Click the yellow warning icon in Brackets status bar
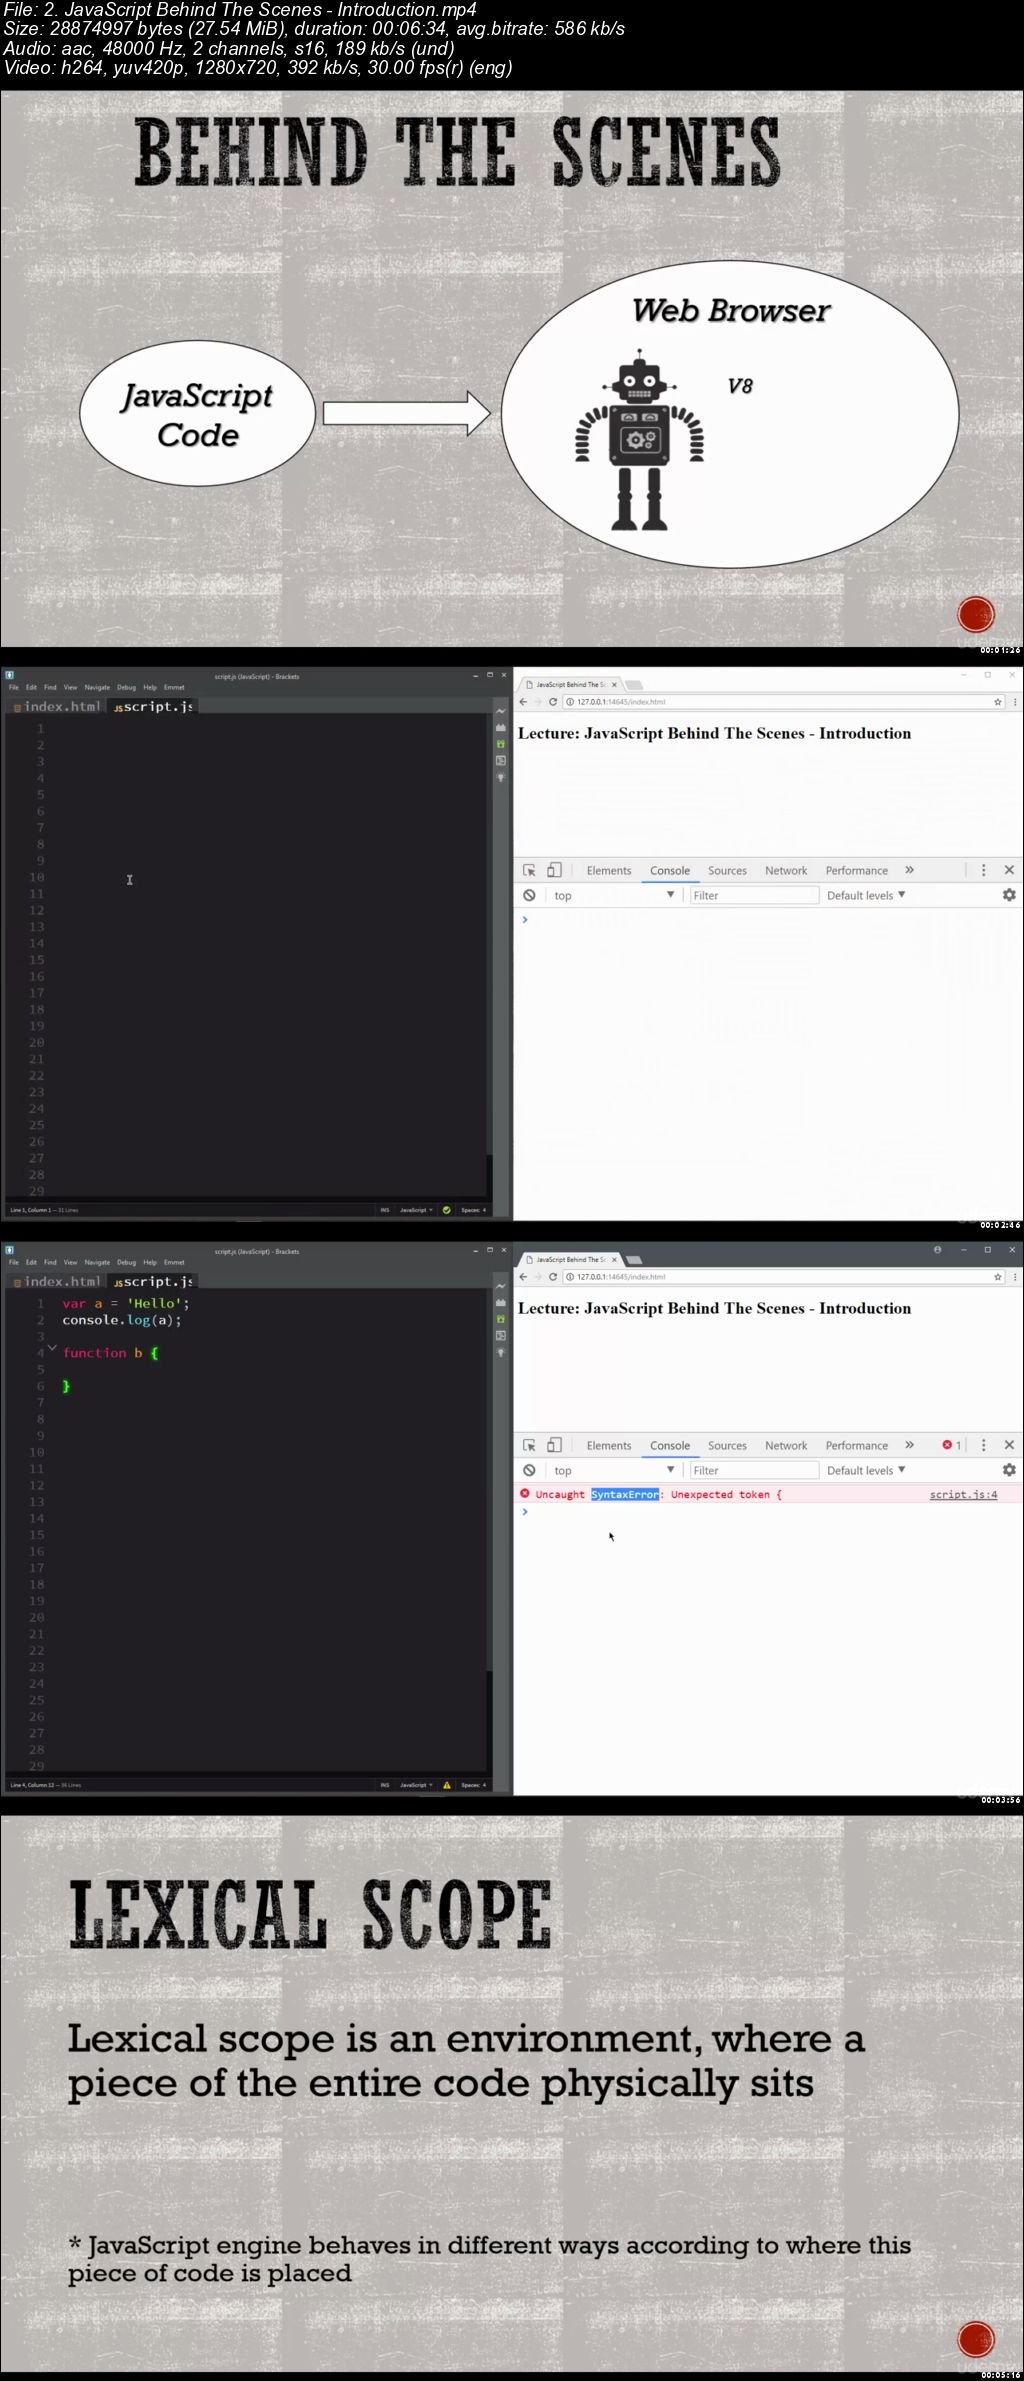Screen dimensions: 1024x2381 (x=446, y=1785)
